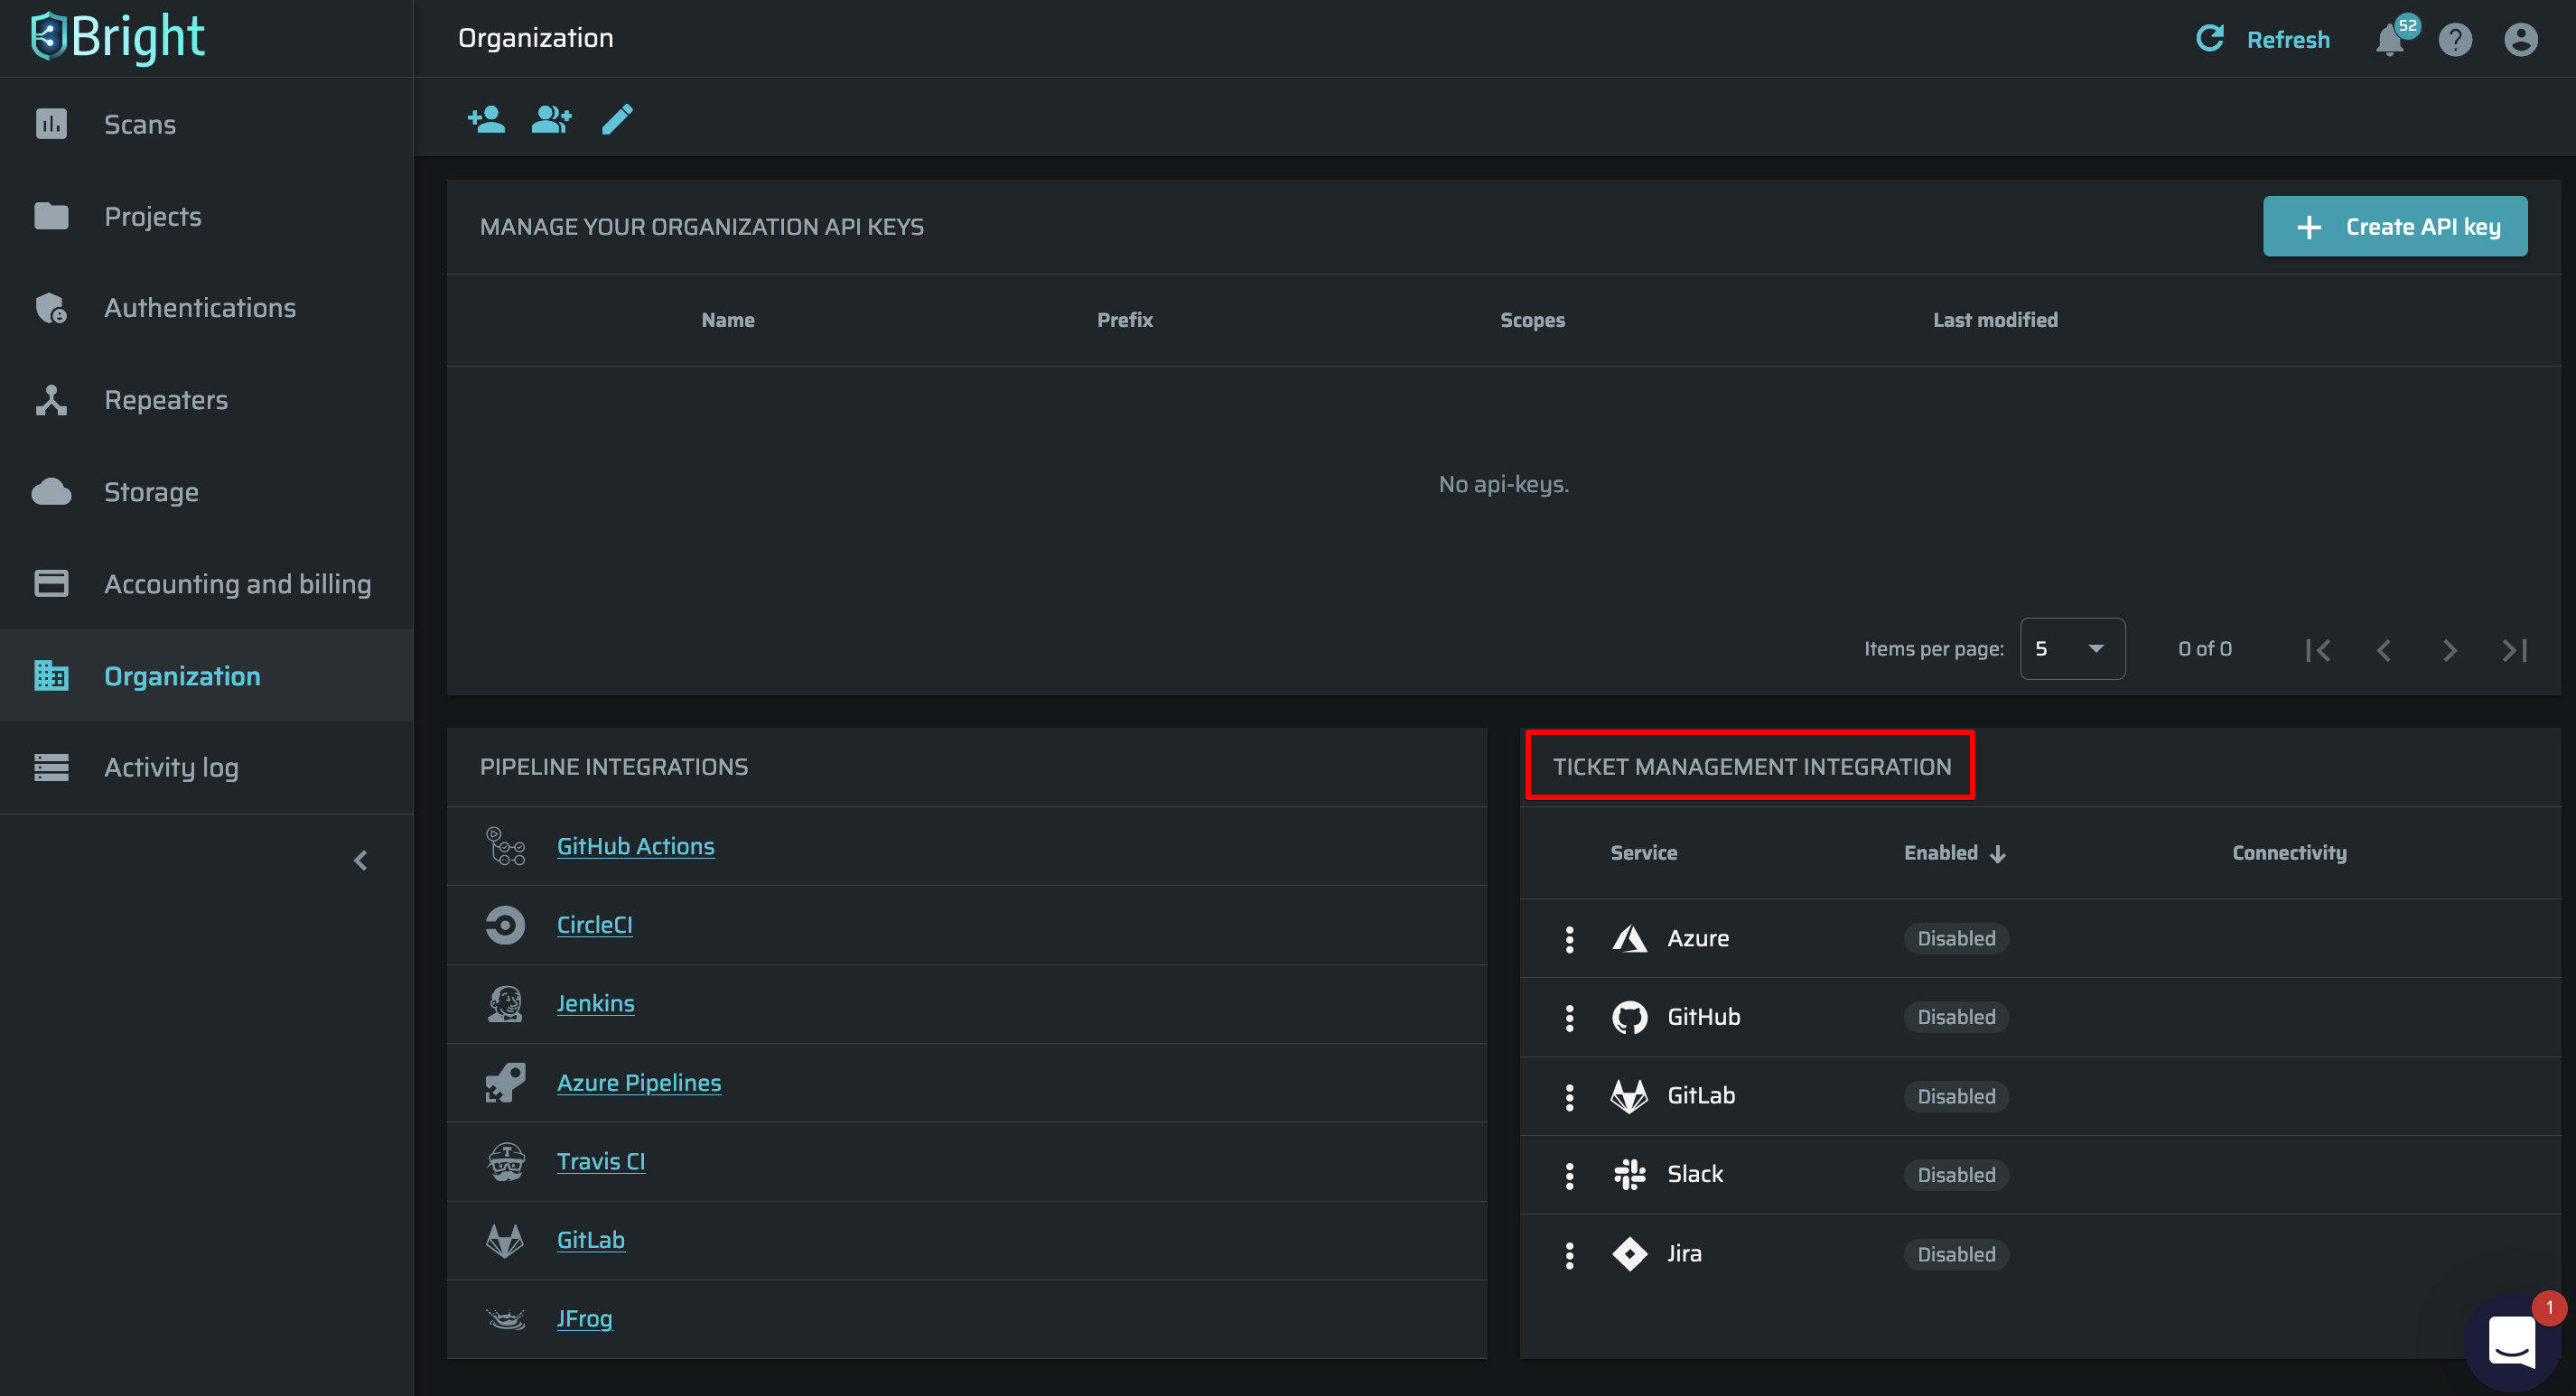Click the add group icon
The image size is (2576, 1396).
coord(551,120)
